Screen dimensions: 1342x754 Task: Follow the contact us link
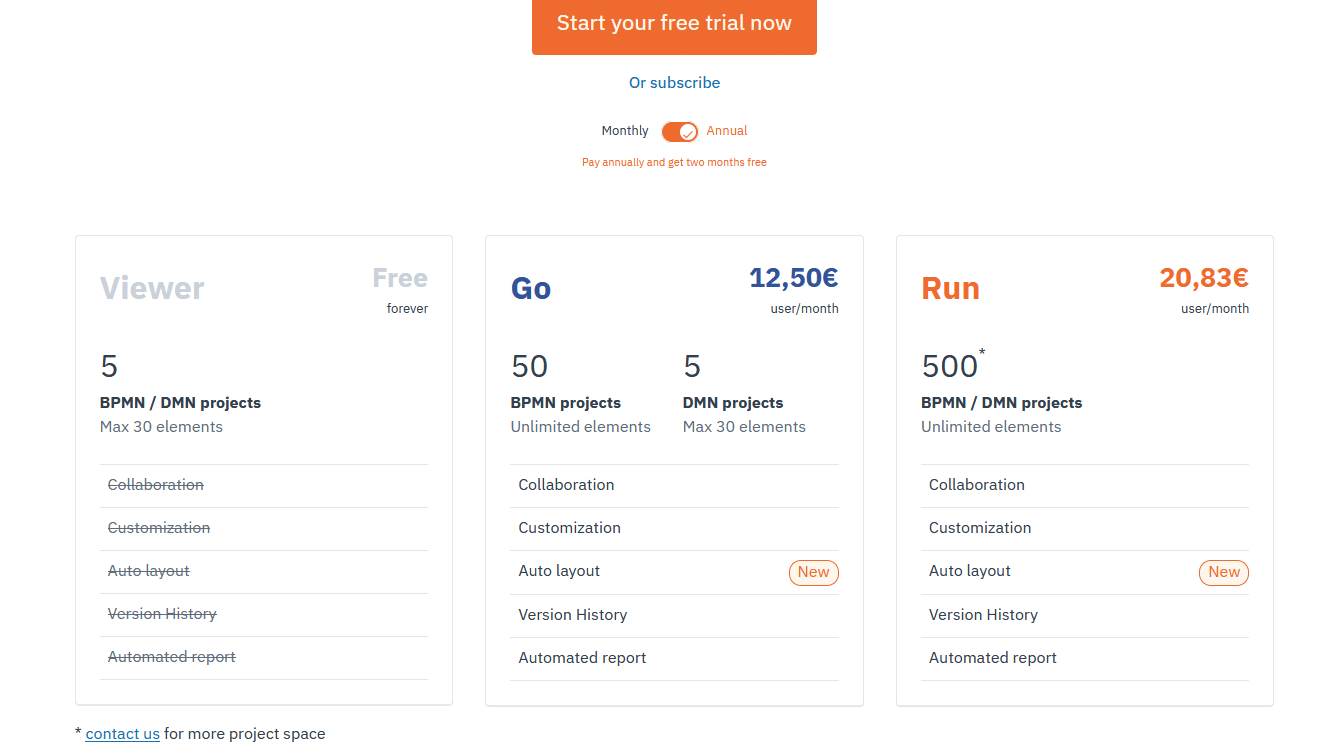point(123,734)
